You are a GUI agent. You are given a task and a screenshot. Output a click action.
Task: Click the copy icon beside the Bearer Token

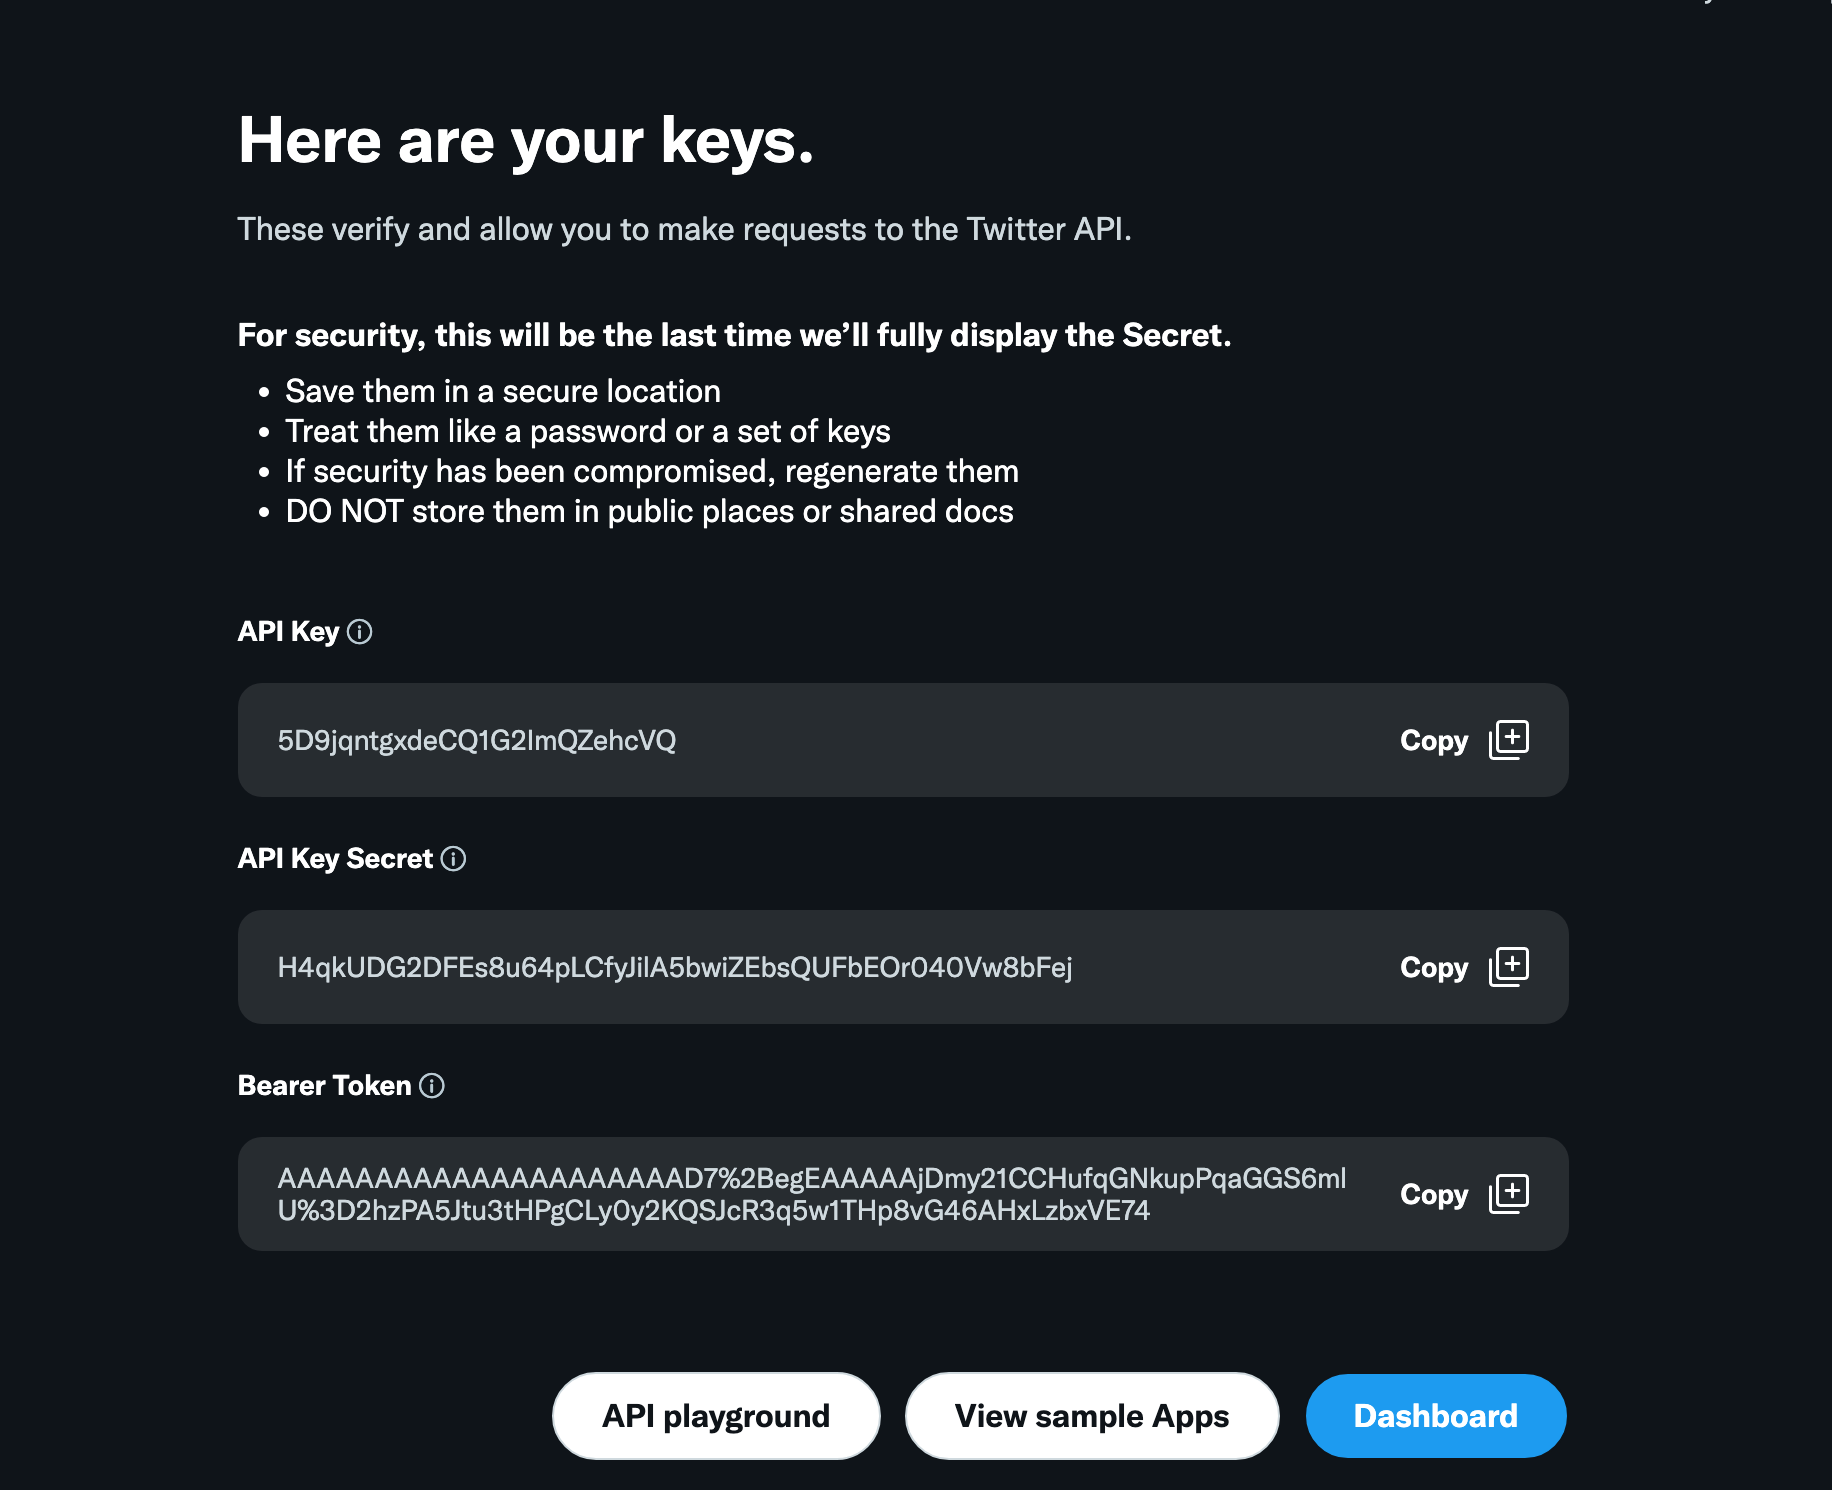(x=1510, y=1193)
